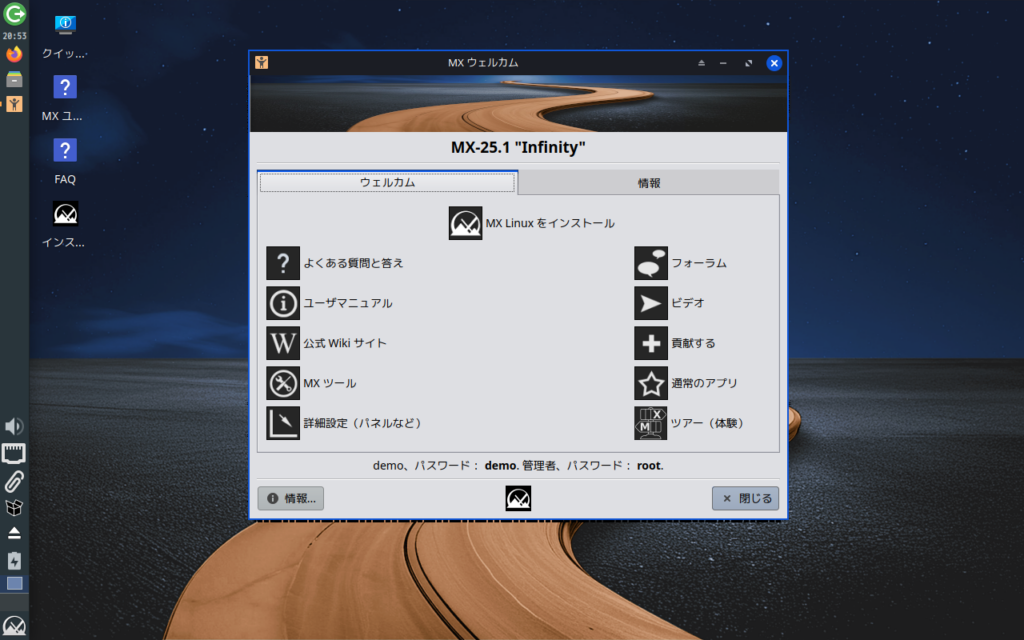1024x640 pixels.
Task: Open the ビデオ arrow icon
Action: pyautogui.click(x=651, y=303)
